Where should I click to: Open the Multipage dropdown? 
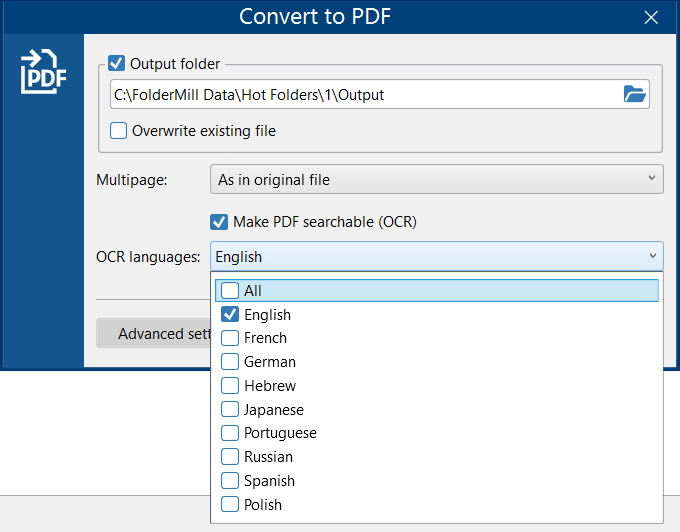pyautogui.click(x=436, y=180)
